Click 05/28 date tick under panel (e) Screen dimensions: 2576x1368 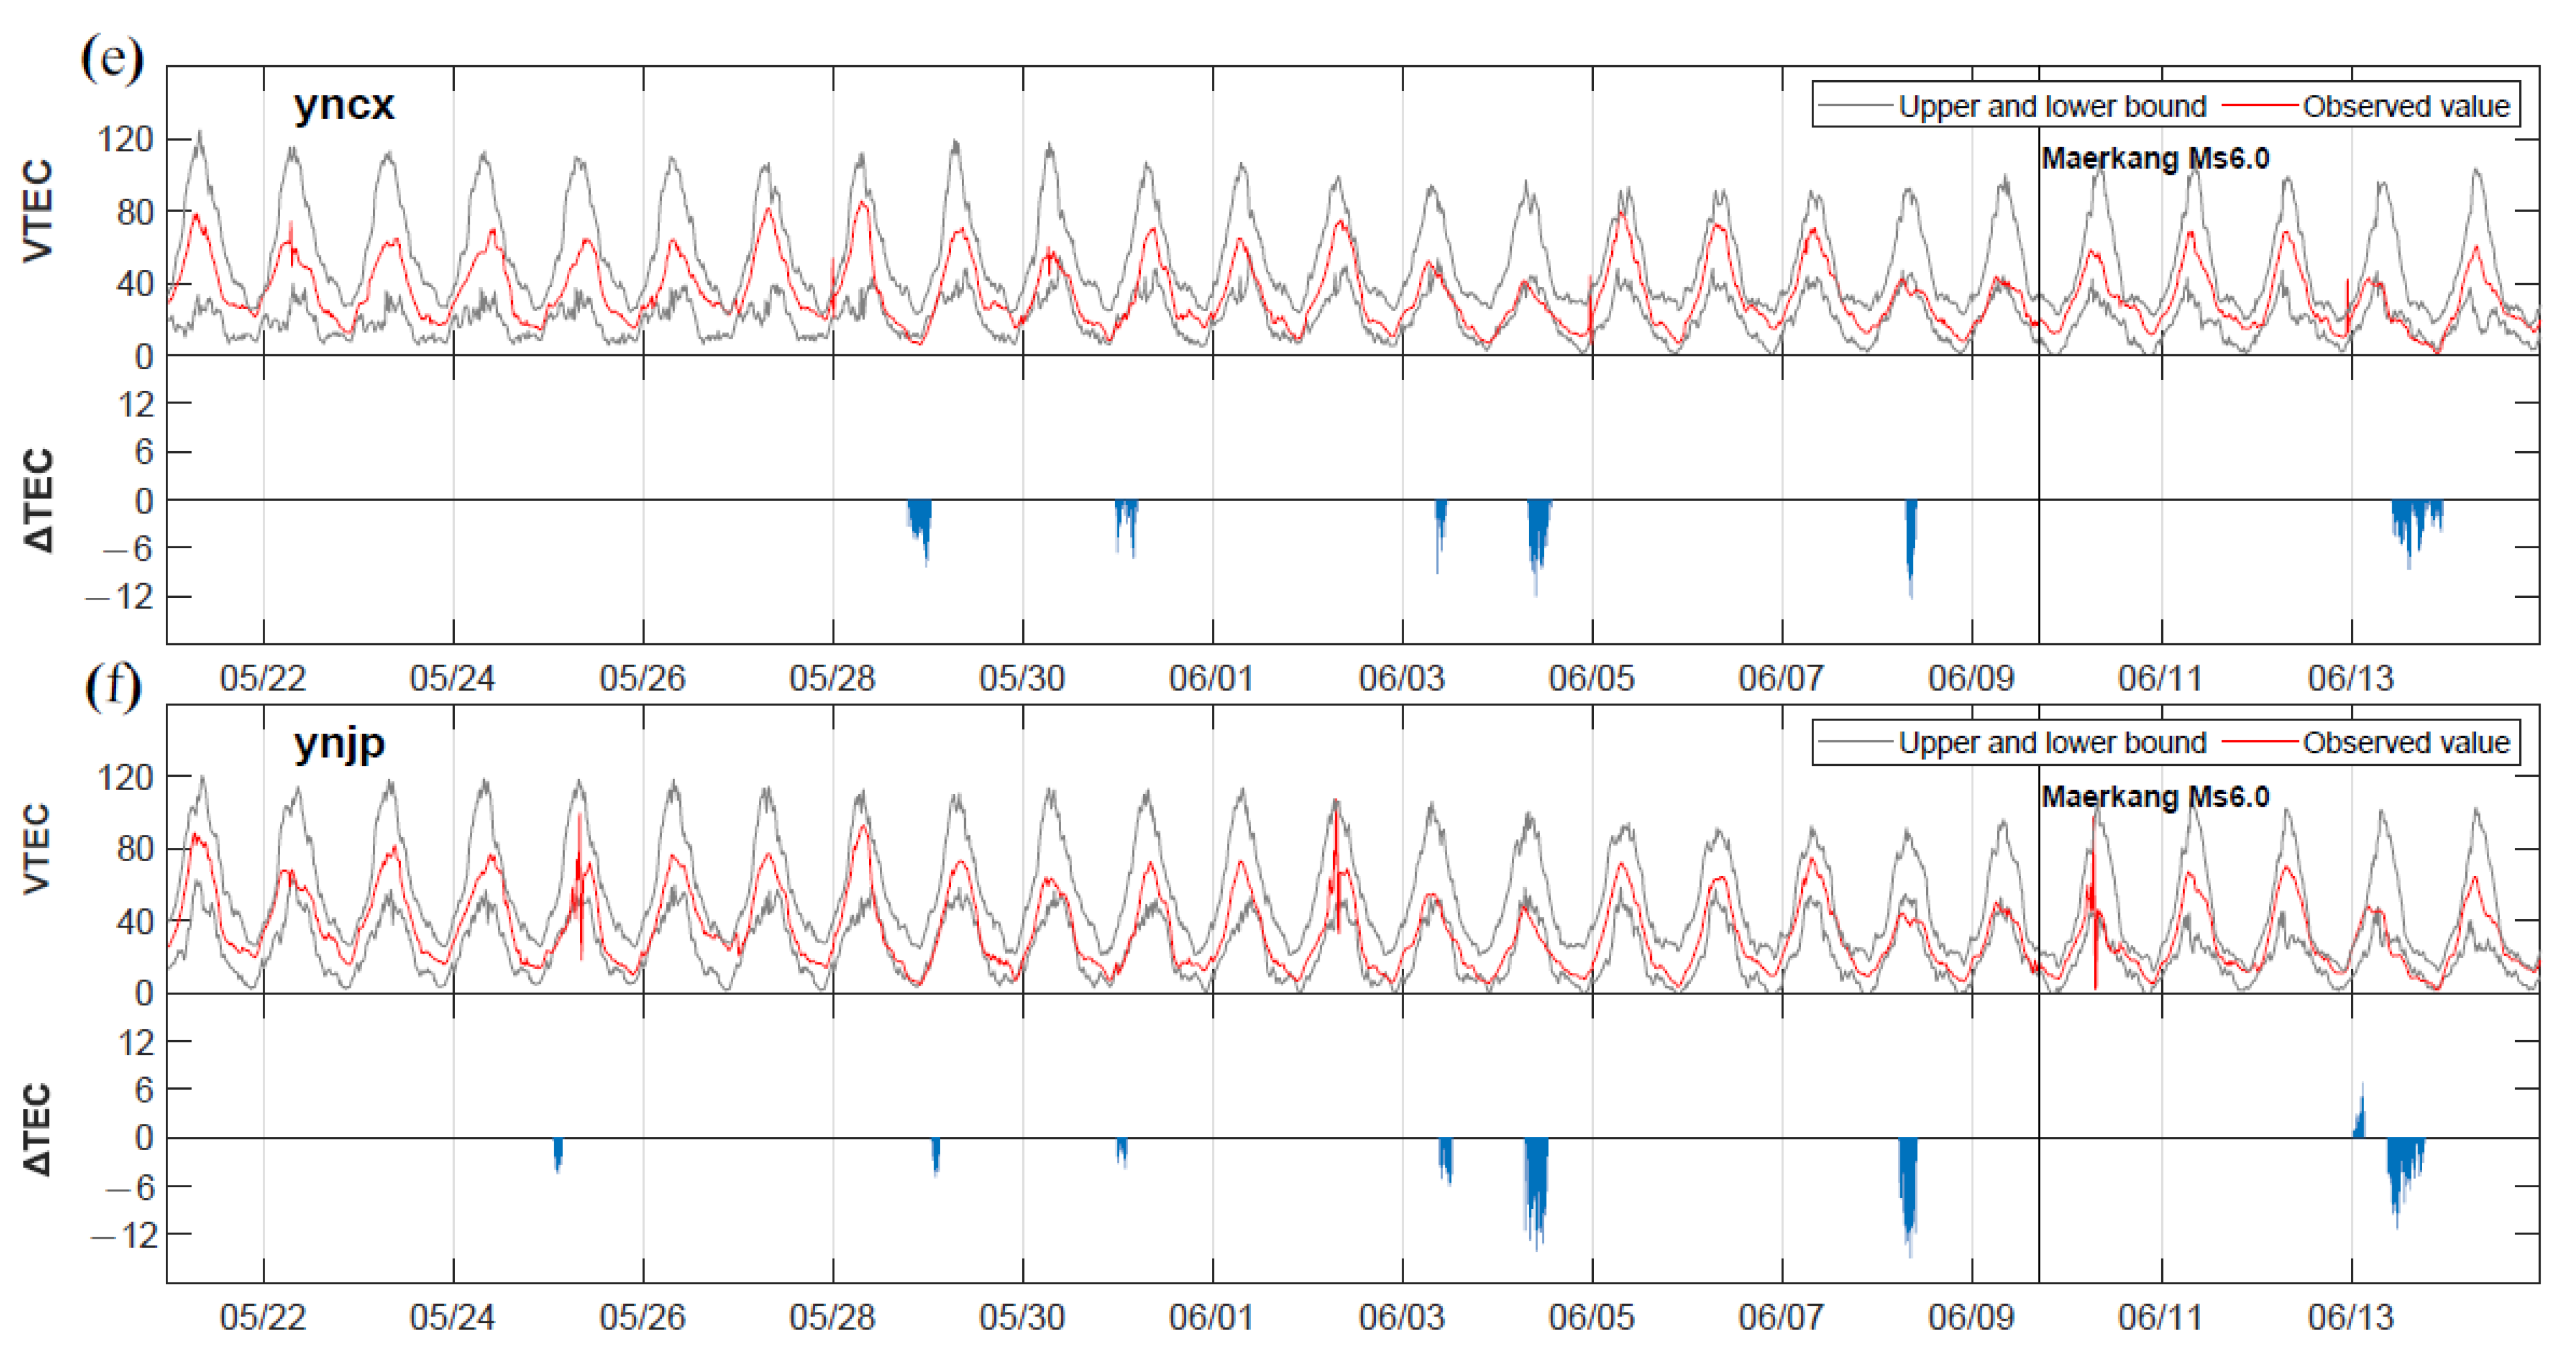pyautogui.click(x=832, y=679)
